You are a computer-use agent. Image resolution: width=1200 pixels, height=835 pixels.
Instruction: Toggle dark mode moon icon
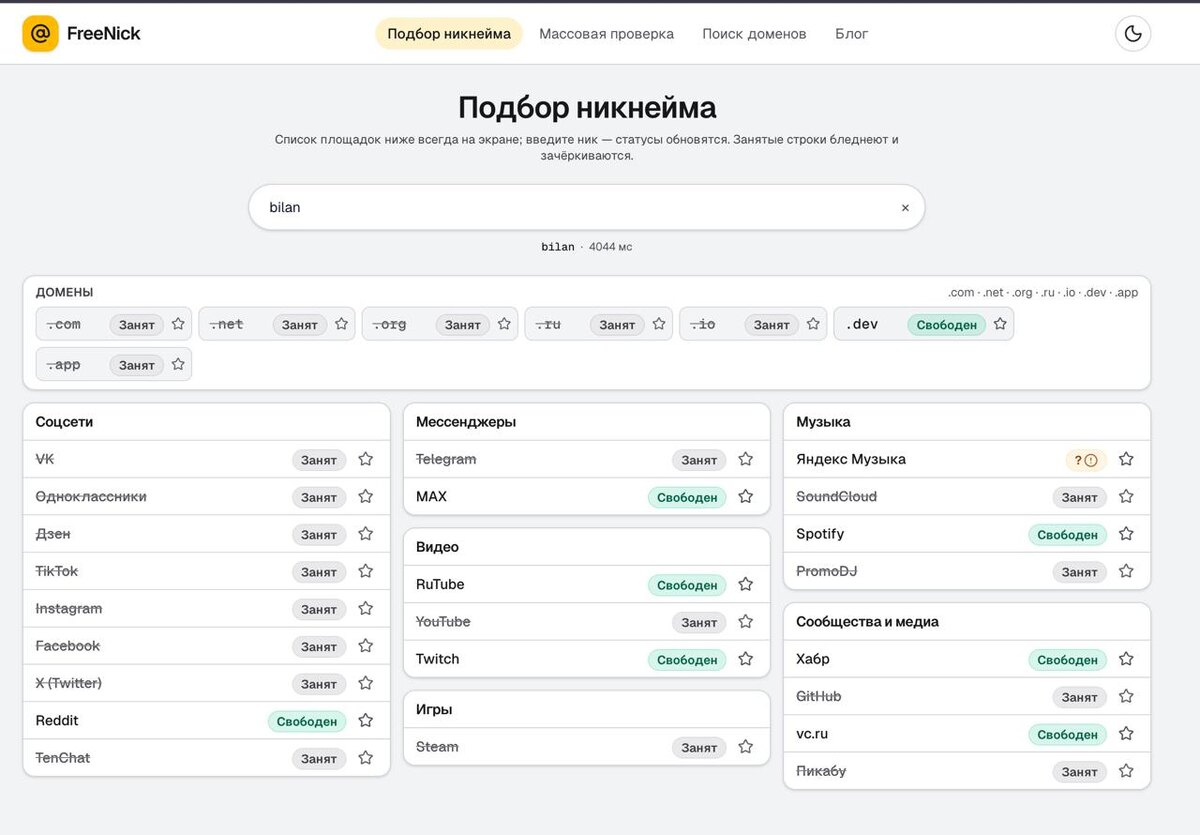click(x=1133, y=33)
